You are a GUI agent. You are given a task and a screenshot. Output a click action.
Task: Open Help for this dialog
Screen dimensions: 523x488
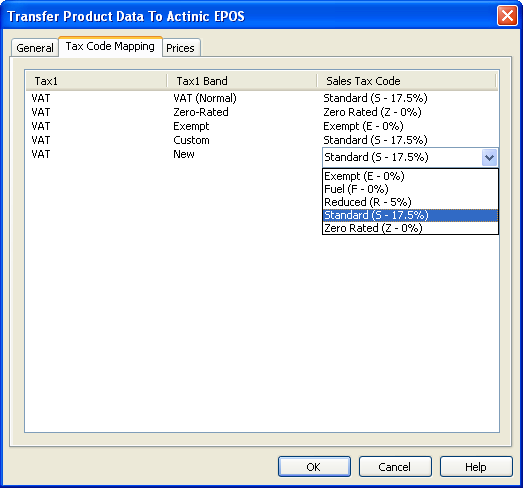tap(476, 467)
